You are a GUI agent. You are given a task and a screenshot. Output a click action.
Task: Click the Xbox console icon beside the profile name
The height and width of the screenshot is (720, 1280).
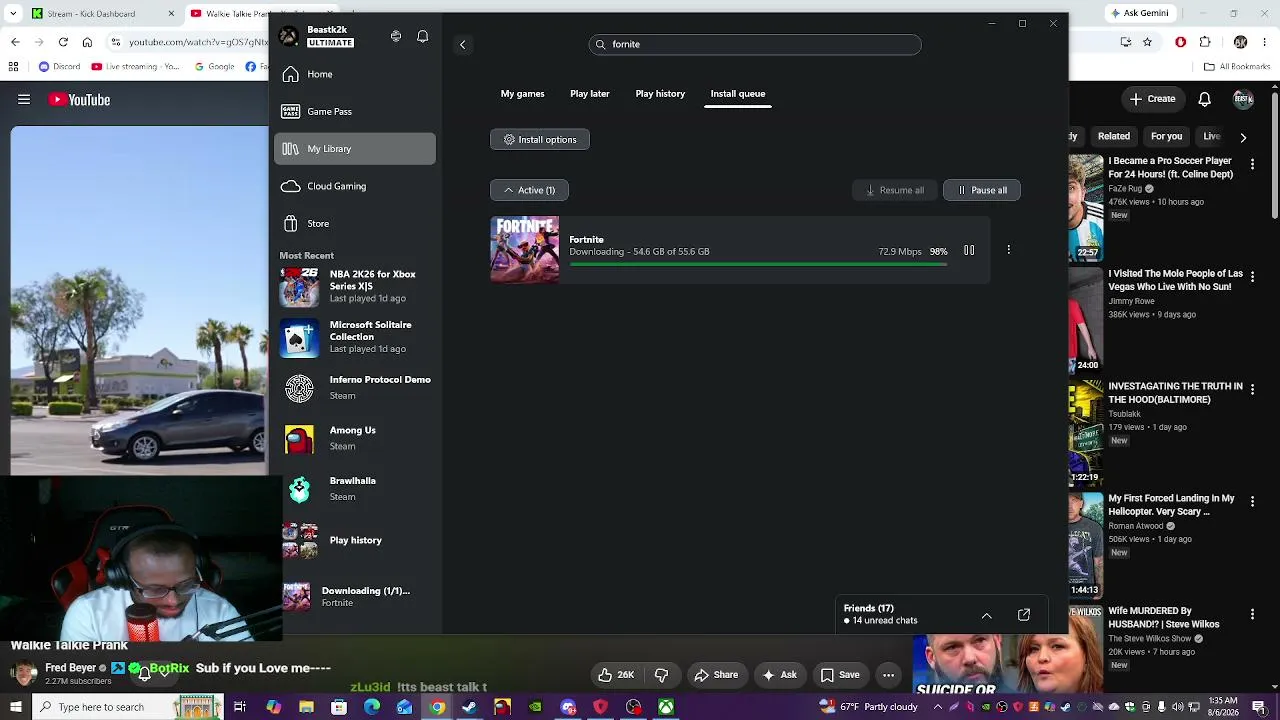pyautogui.click(x=396, y=36)
